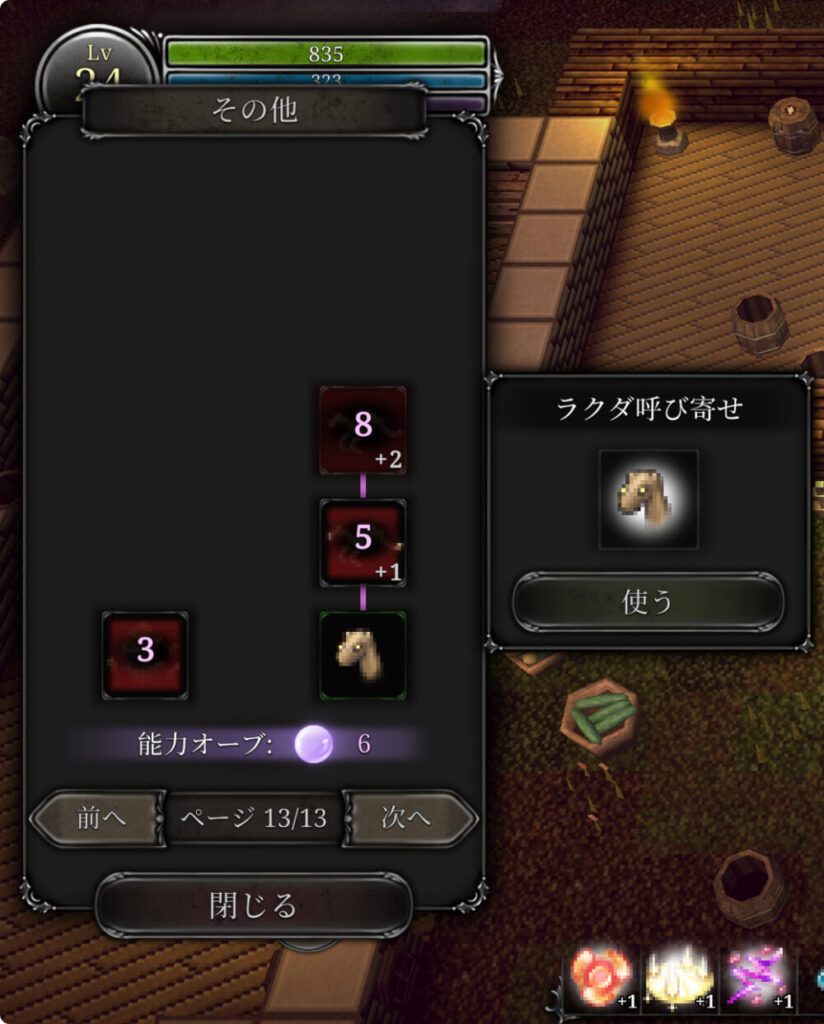The image size is (824, 1024).
Task: Activate the red rose skill in hotbar
Action: coord(601,978)
